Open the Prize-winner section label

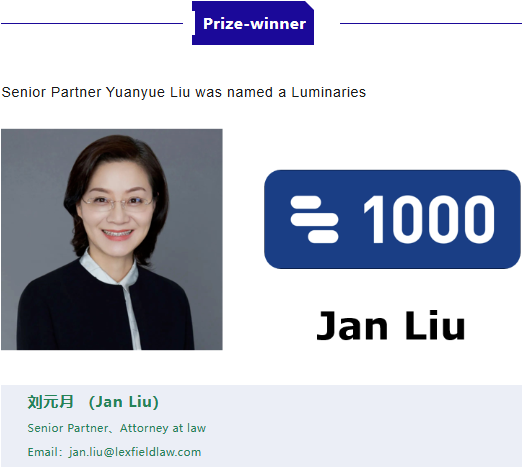253,23
